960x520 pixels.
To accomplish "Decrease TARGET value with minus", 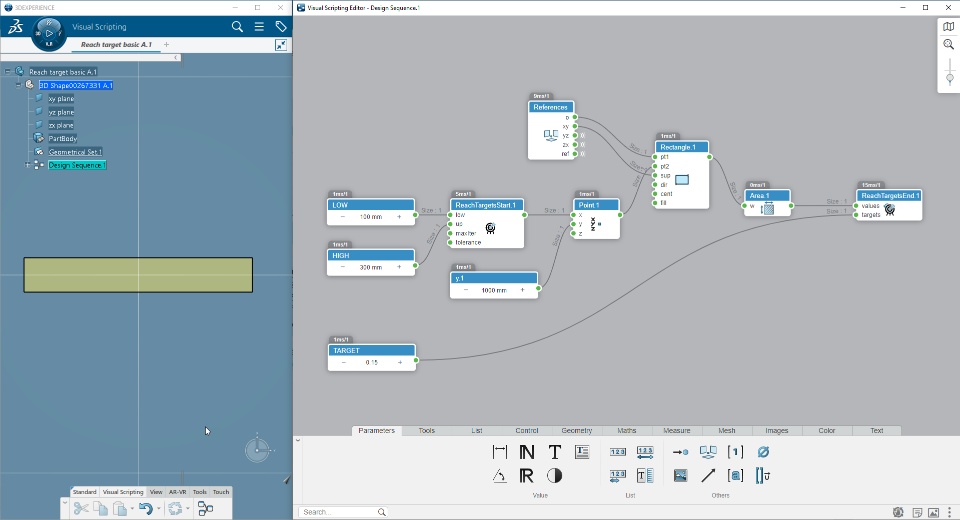I will 343,363.
